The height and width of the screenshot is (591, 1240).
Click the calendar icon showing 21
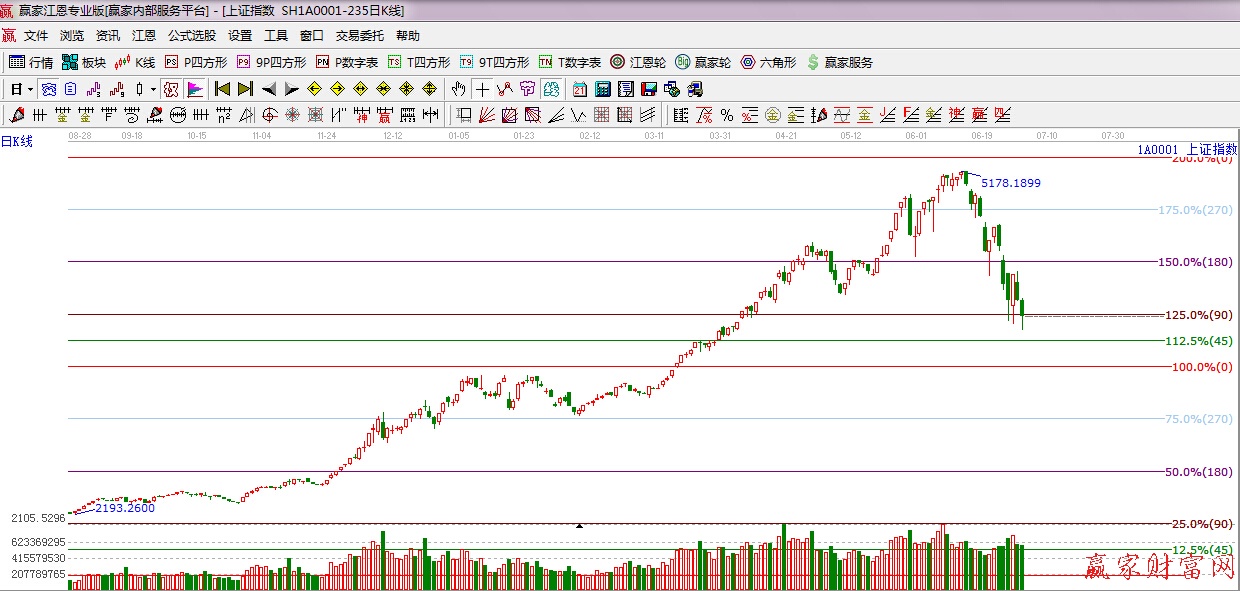pyautogui.click(x=580, y=89)
